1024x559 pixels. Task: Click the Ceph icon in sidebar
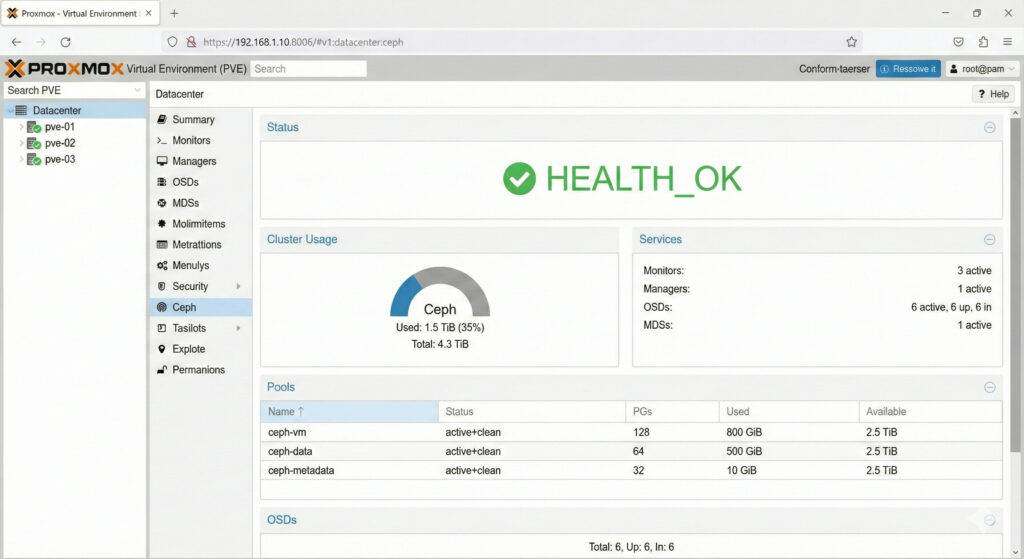pos(162,307)
